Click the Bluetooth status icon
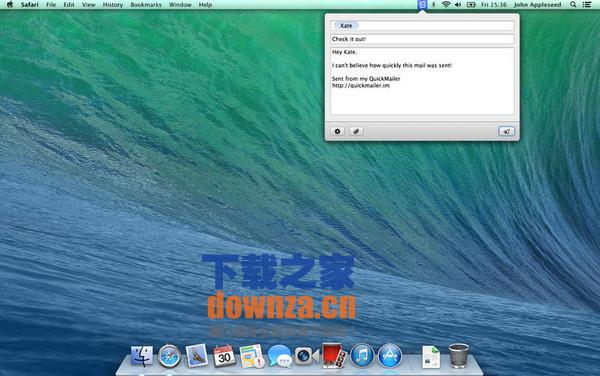This screenshot has width=600, height=376. tap(434, 5)
